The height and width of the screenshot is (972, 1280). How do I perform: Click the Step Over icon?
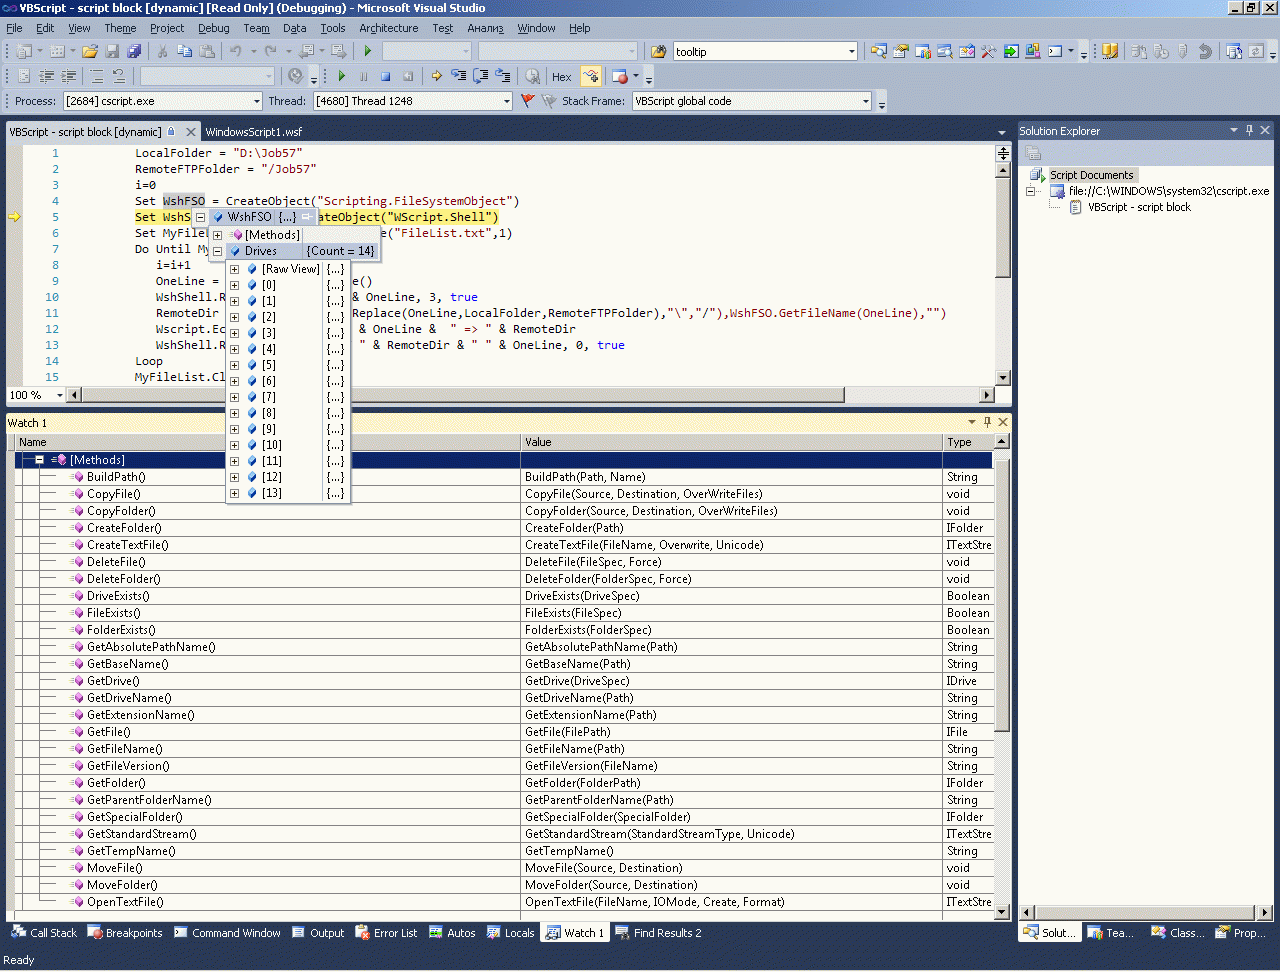coord(480,76)
